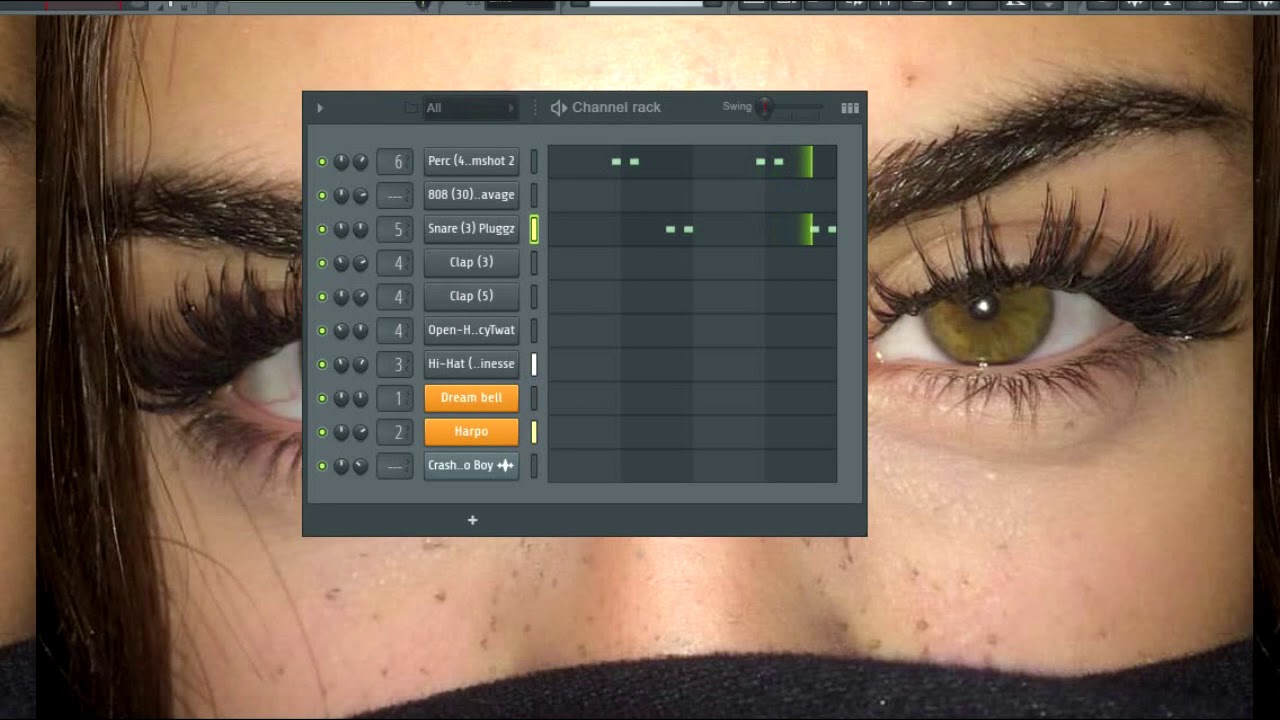Deselect the lit Snare channel selector
Screen dimensions: 1280x720
[x=534, y=229]
